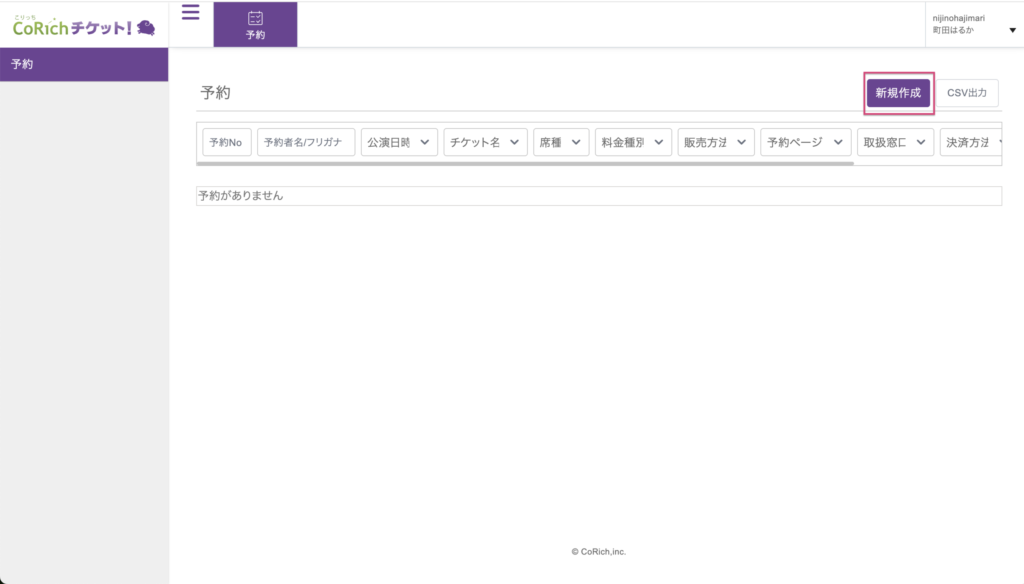Screen dimensions: 1024x584
Task: Click the horizontal scrollbar under the filters
Action: coord(525,163)
